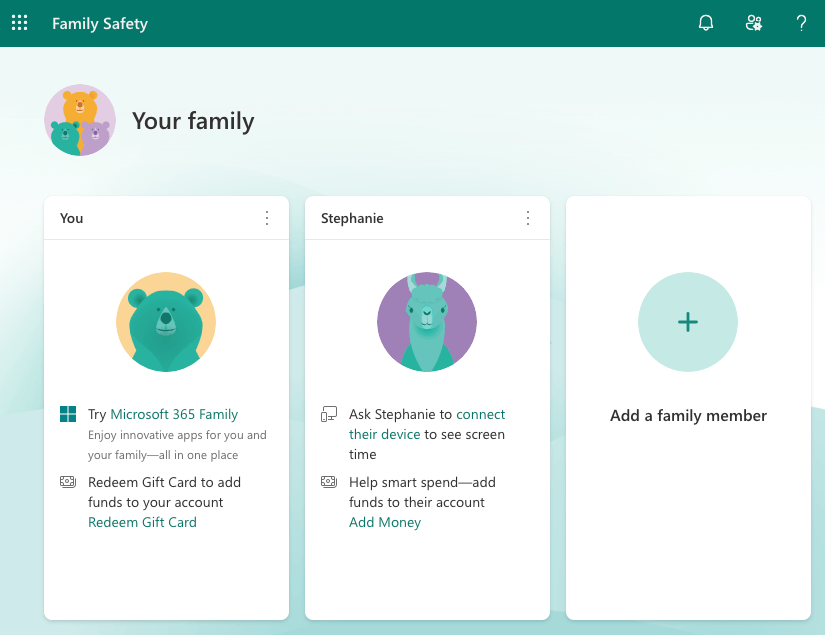Click the Microsoft 365 grid icon

pyautogui.click(x=67, y=414)
